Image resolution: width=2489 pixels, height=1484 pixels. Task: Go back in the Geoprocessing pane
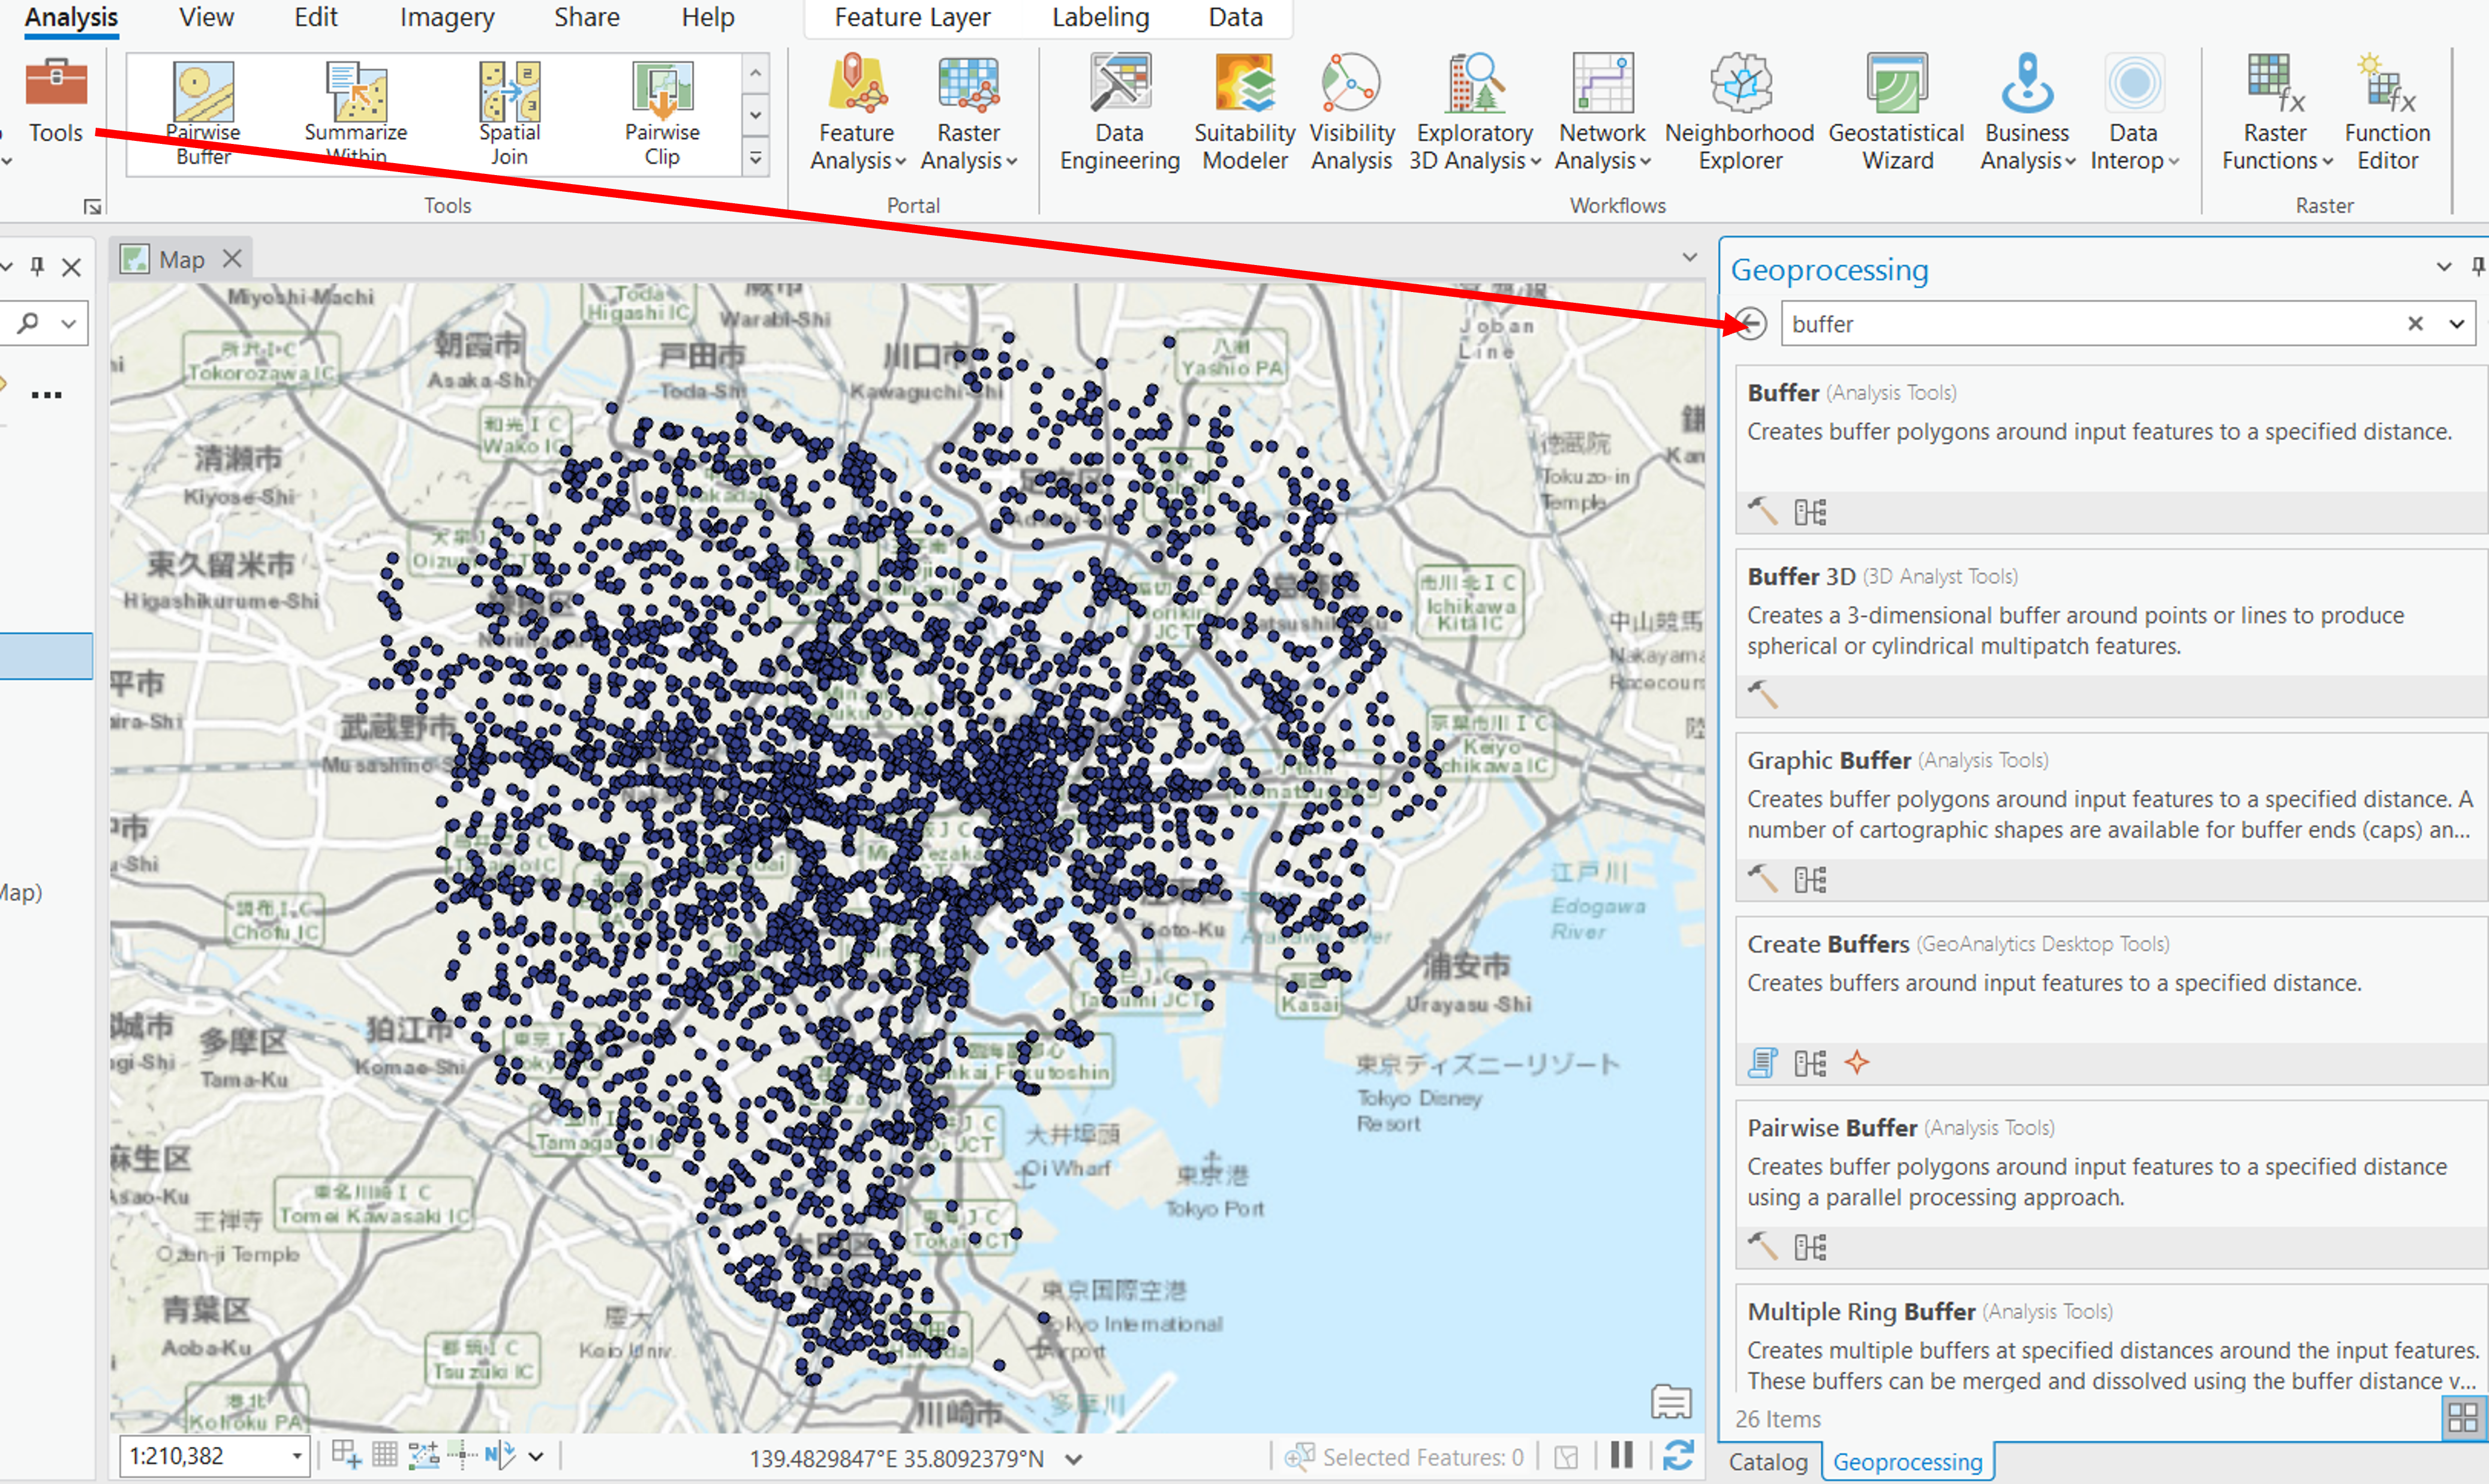[x=1751, y=323]
